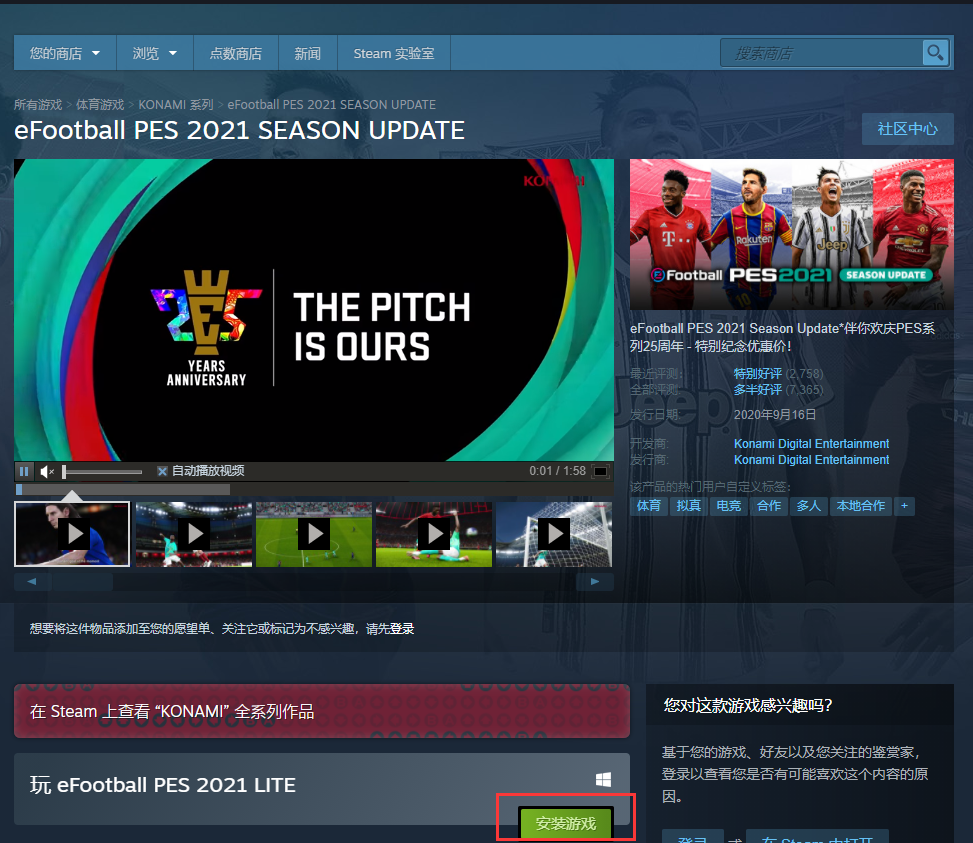Open the KONAMI 系列 breadcrumb link
The height and width of the screenshot is (843, 973).
pyautogui.click(x=176, y=105)
